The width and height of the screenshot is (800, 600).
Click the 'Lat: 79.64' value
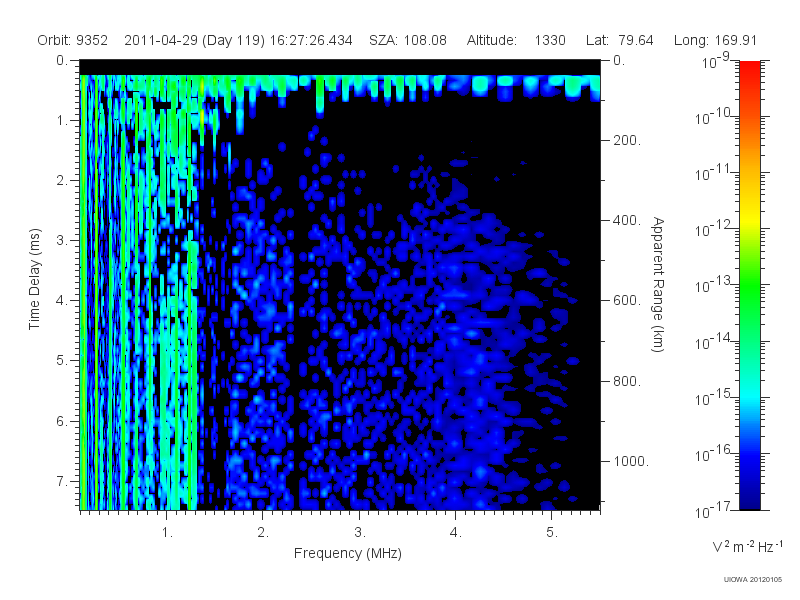pos(619,40)
